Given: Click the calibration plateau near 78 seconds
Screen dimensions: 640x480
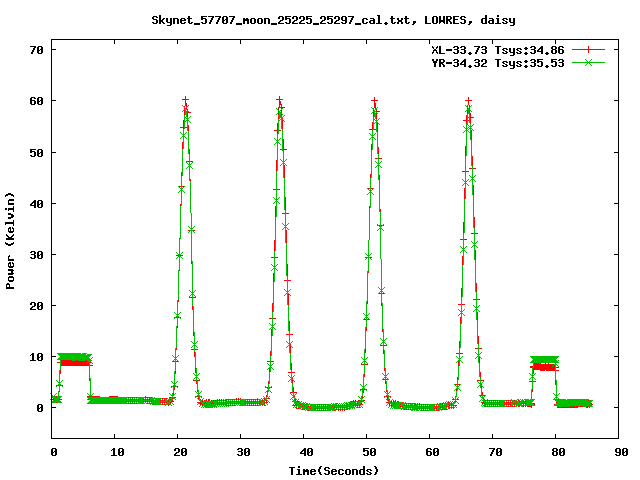Looking at the screenshot, I should 544,363.
